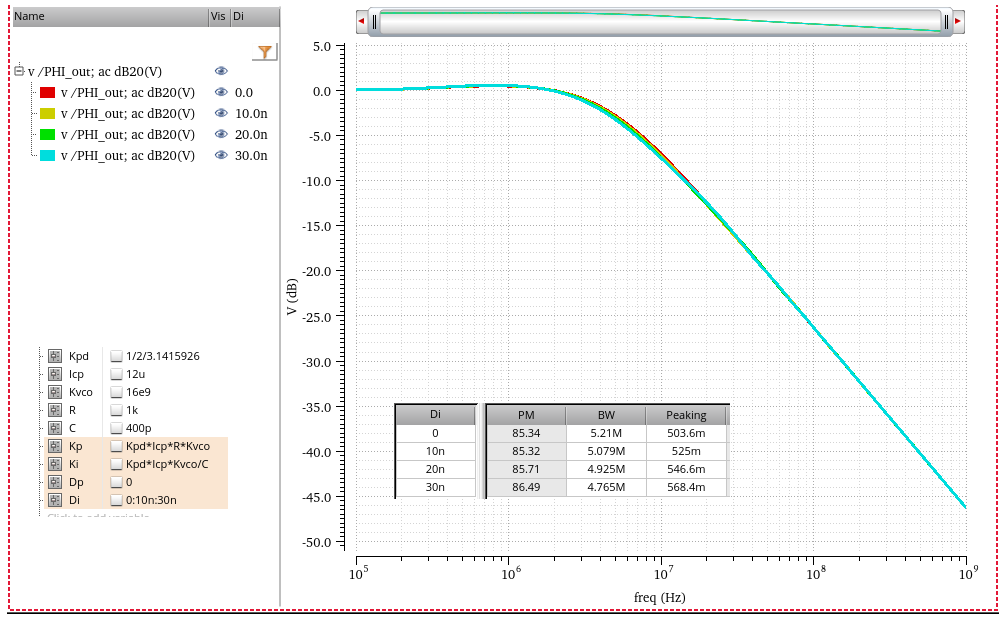Viewport: 1006px width, 618px height.
Task: Hide the 0.0 trace with eye icon
Action: click(x=221, y=92)
